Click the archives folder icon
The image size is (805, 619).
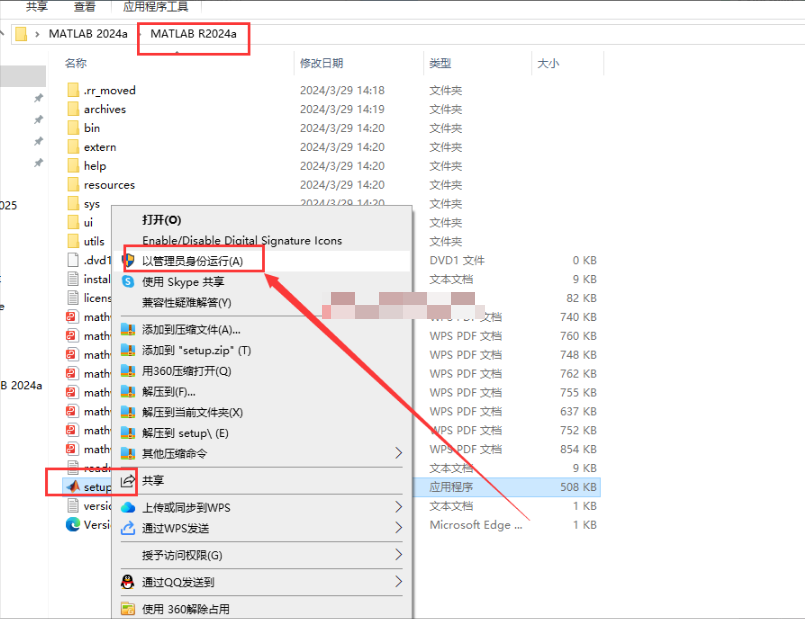pos(73,109)
